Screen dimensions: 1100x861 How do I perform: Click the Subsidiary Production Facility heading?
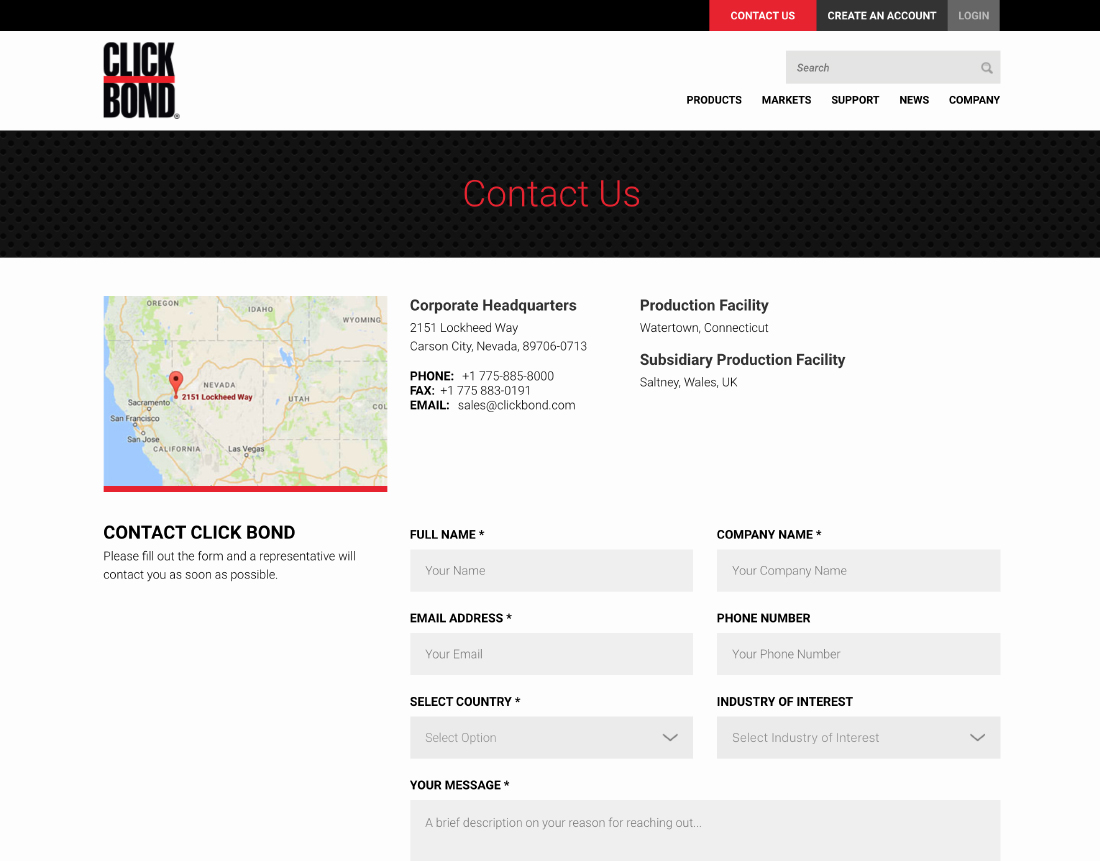[742, 360]
